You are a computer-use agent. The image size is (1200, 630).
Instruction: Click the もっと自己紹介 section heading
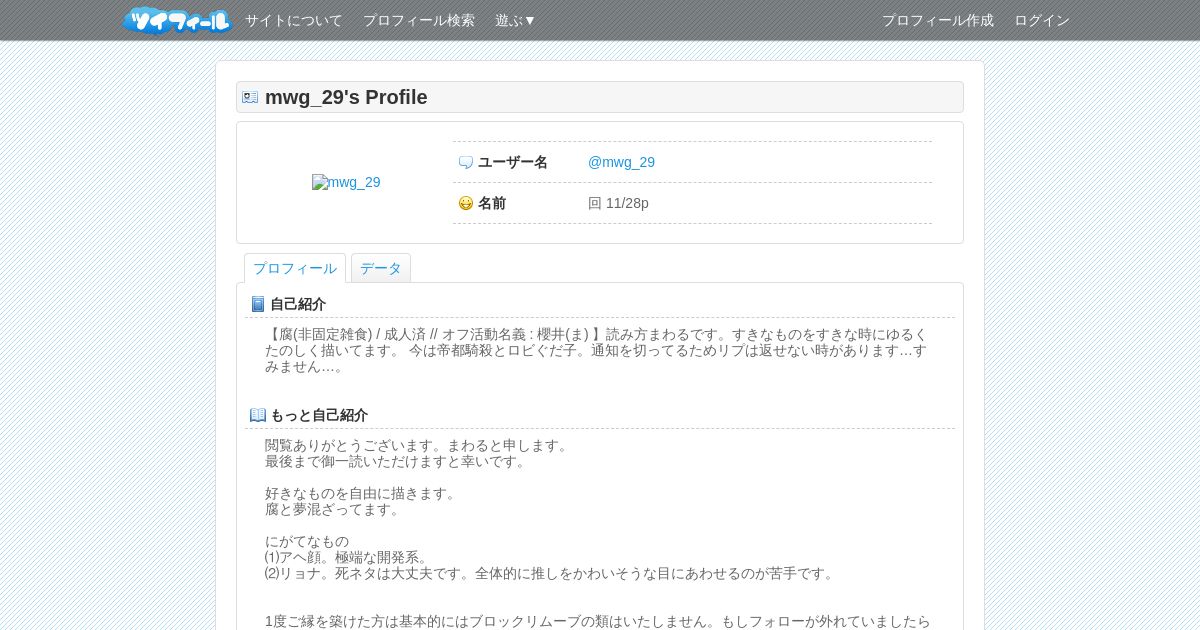(x=319, y=415)
